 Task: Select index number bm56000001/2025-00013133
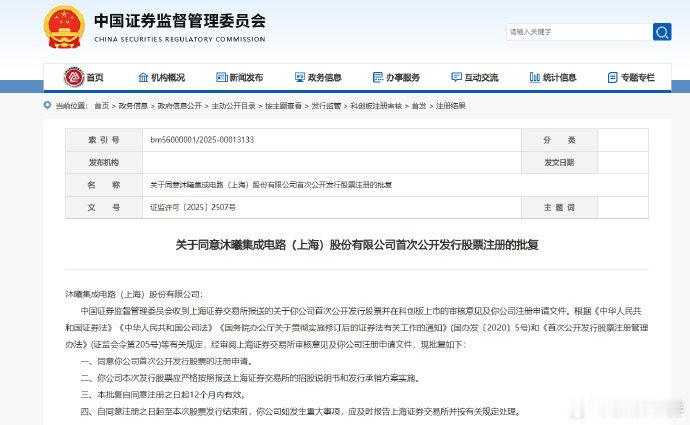click(202, 139)
